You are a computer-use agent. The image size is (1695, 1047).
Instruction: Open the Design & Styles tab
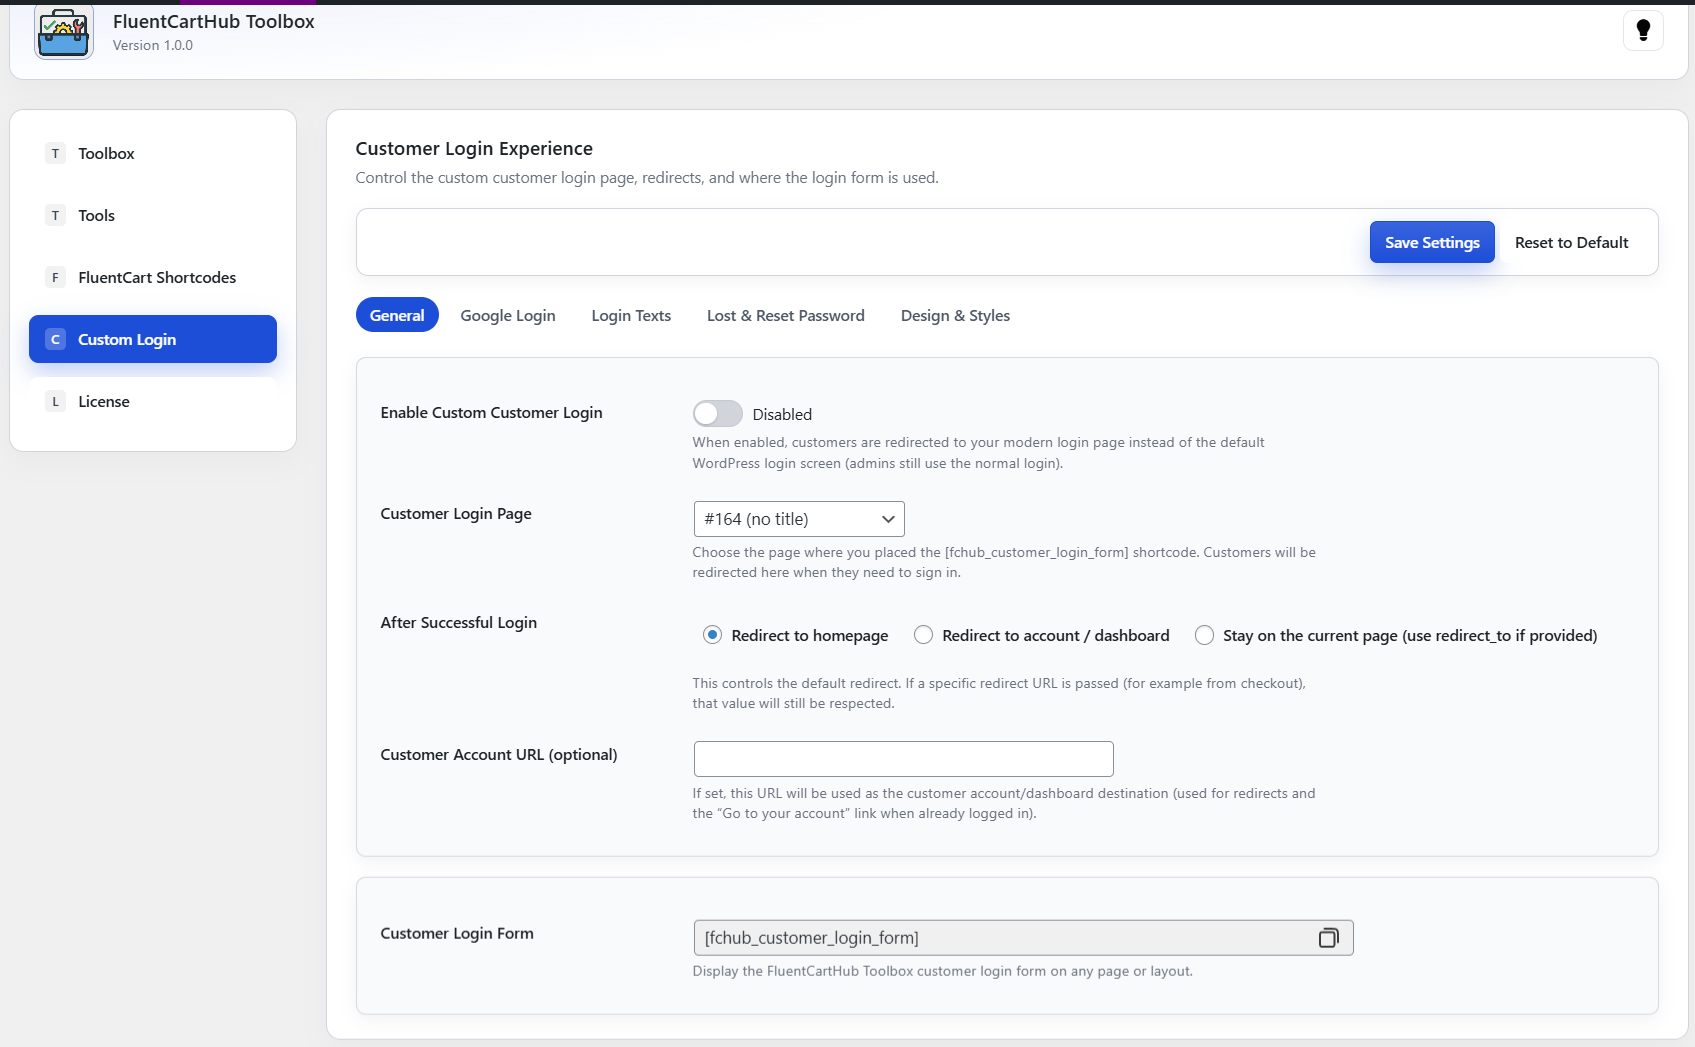click(x=954, y=316)
